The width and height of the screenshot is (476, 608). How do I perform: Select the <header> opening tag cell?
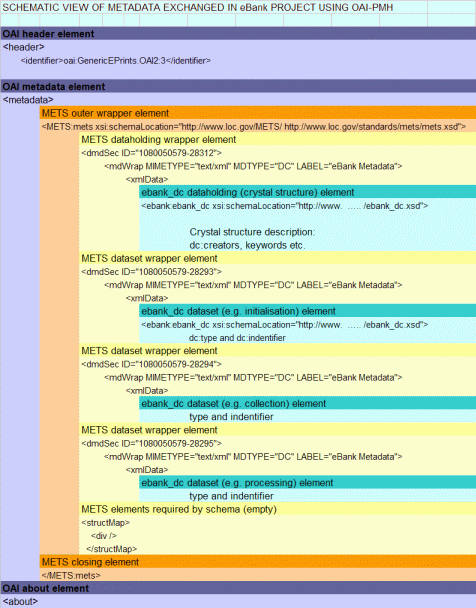24,47
